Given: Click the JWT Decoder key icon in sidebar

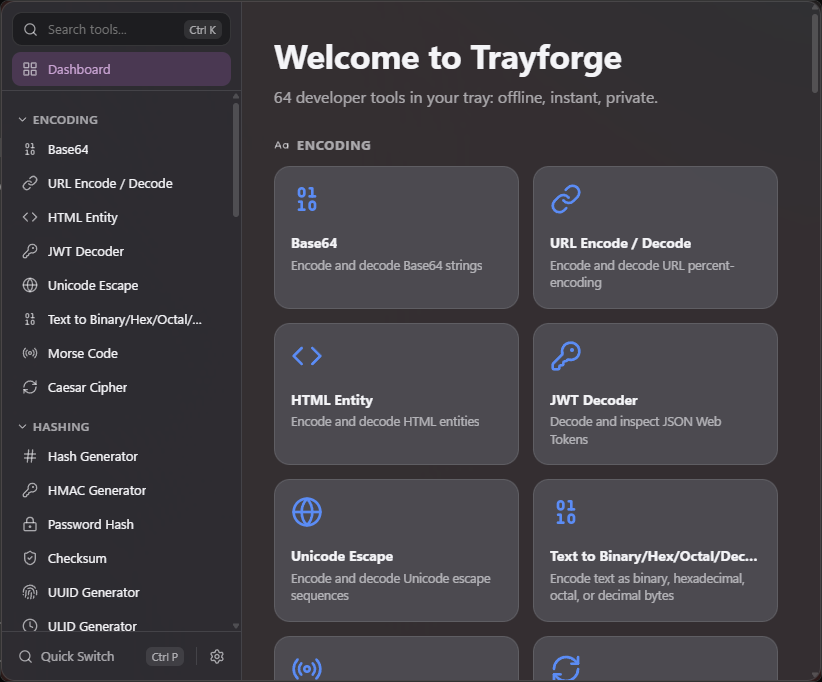Looking at the screenshot, I should pos(30,251).
